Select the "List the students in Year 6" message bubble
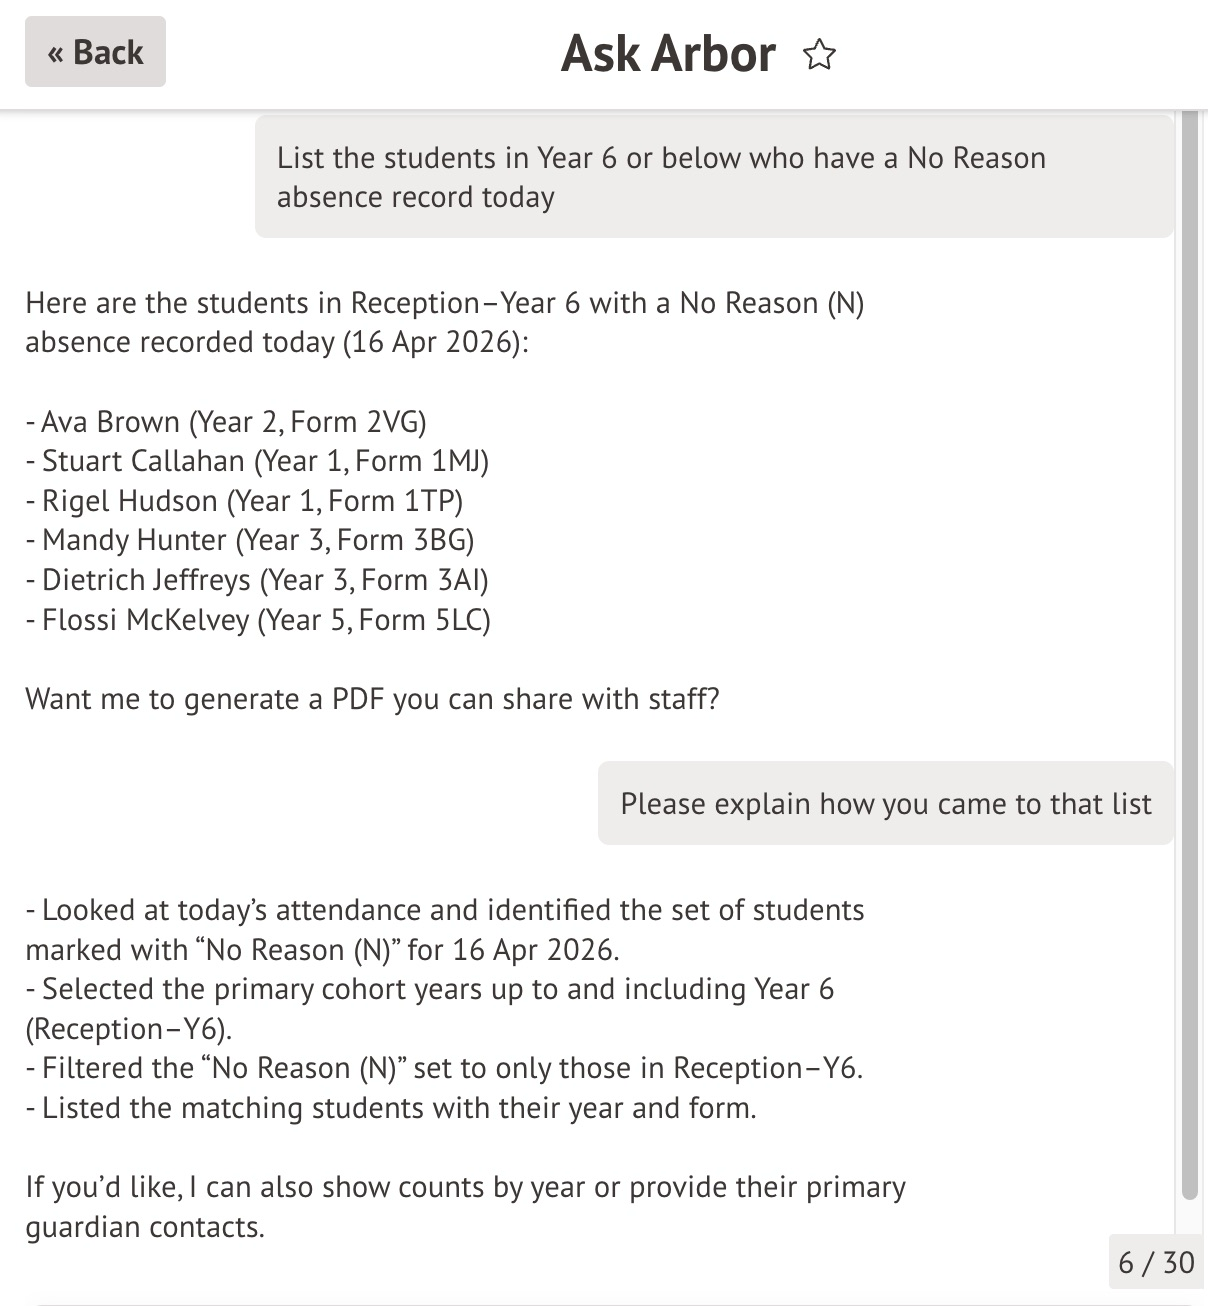1208x1306 pixels. tap(713, 177)
